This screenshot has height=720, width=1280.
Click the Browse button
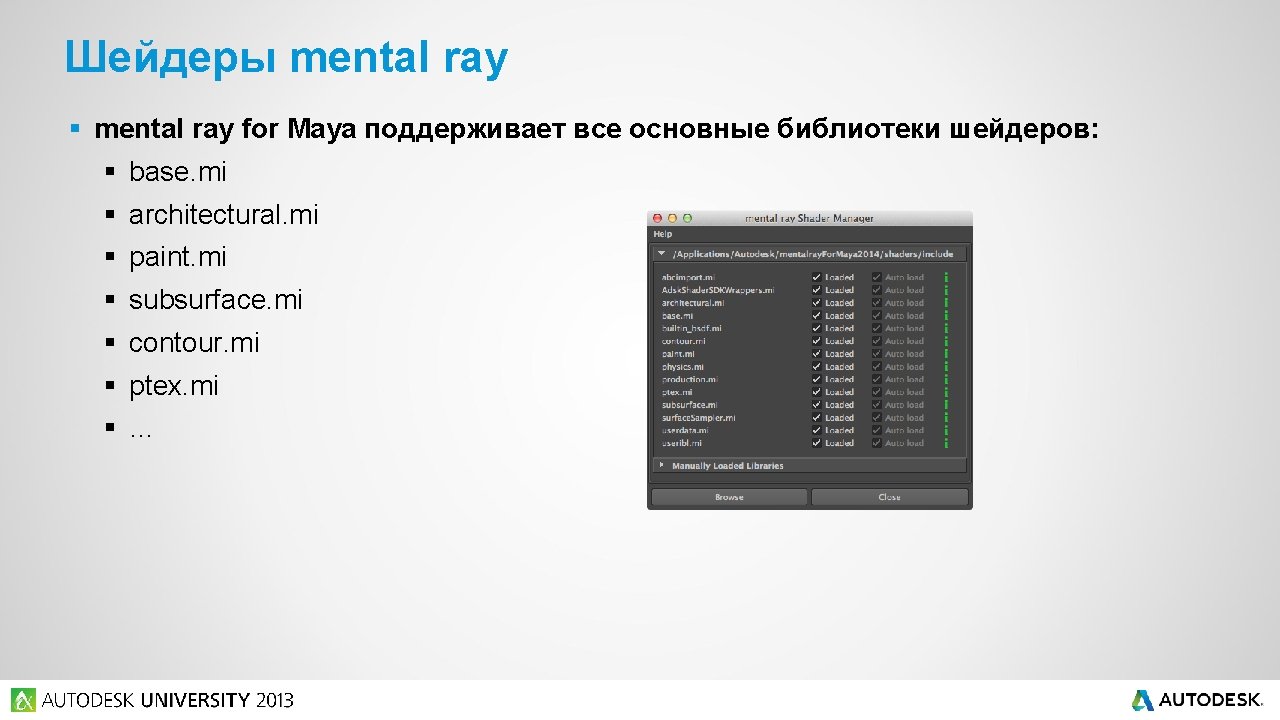(x=729, y=497)
